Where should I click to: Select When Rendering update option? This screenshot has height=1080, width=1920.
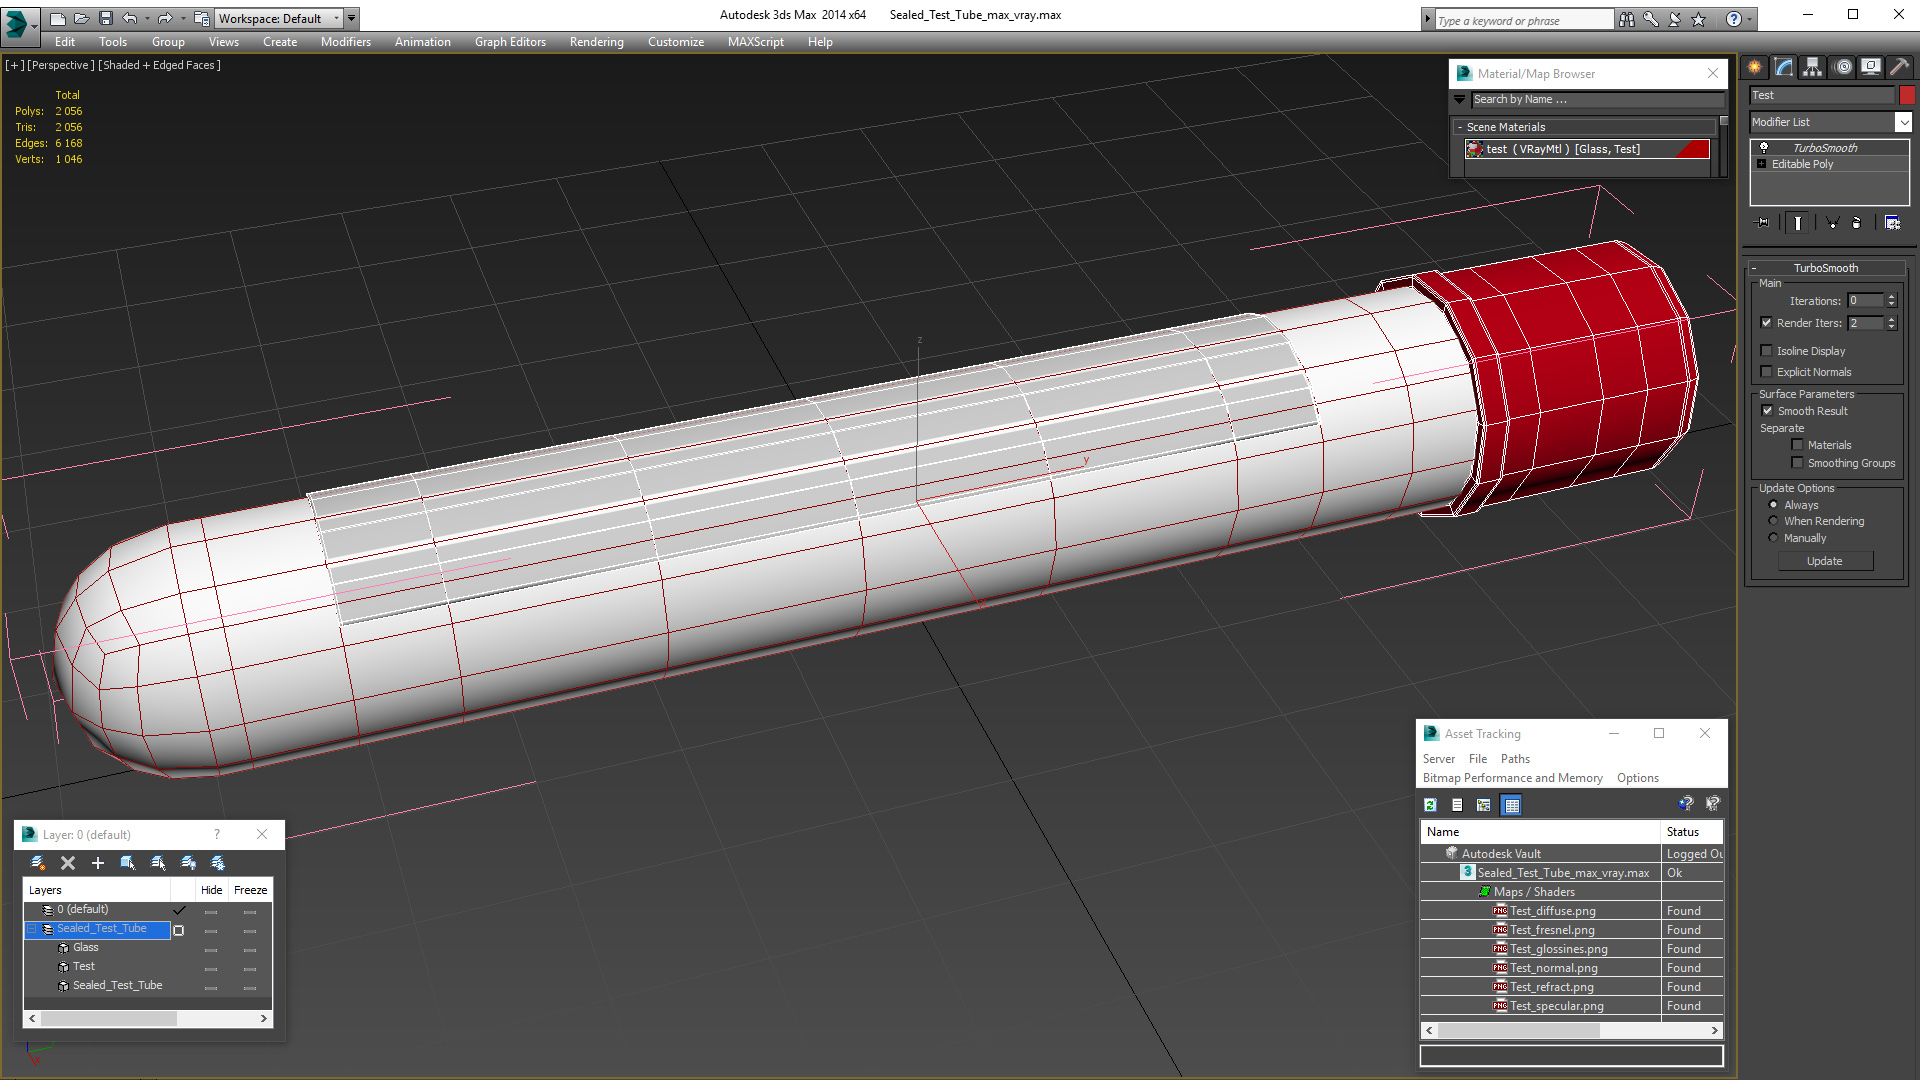point(1774,521)
